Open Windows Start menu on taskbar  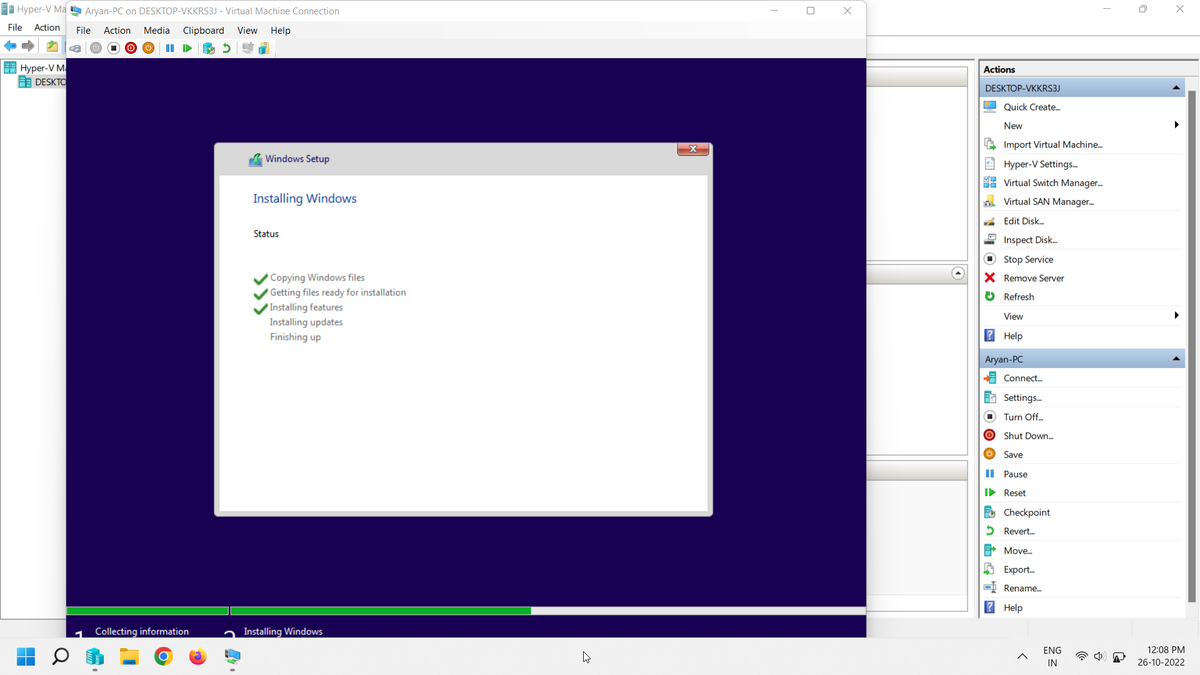pos(26,657)
